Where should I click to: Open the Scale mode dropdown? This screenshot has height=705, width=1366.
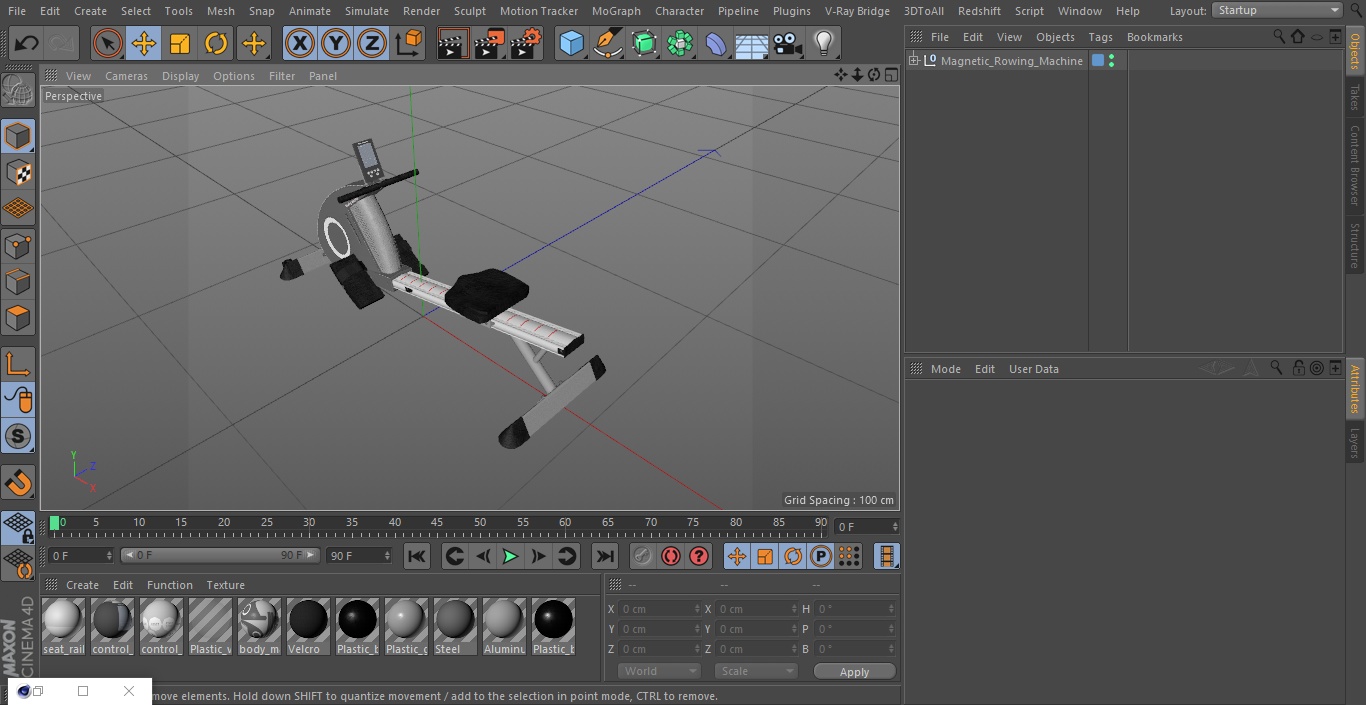point(756,671)
